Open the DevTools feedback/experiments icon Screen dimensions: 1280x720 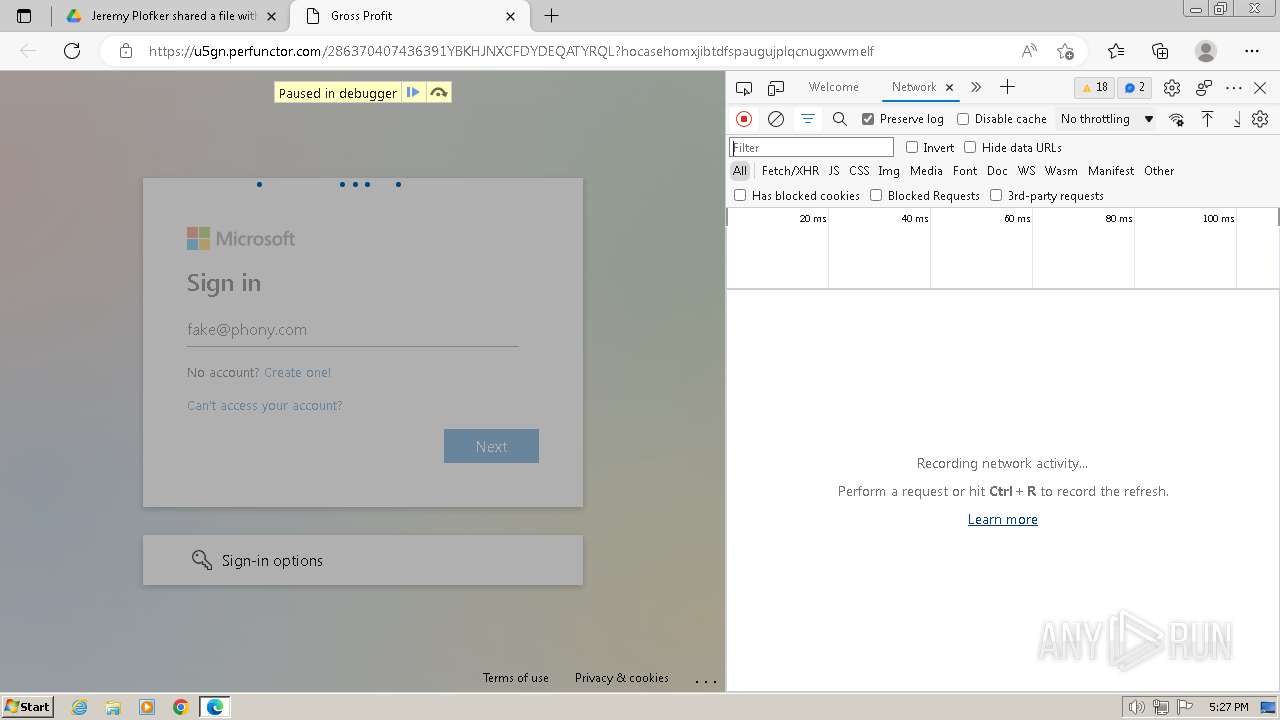click(x=1204, y=88)
